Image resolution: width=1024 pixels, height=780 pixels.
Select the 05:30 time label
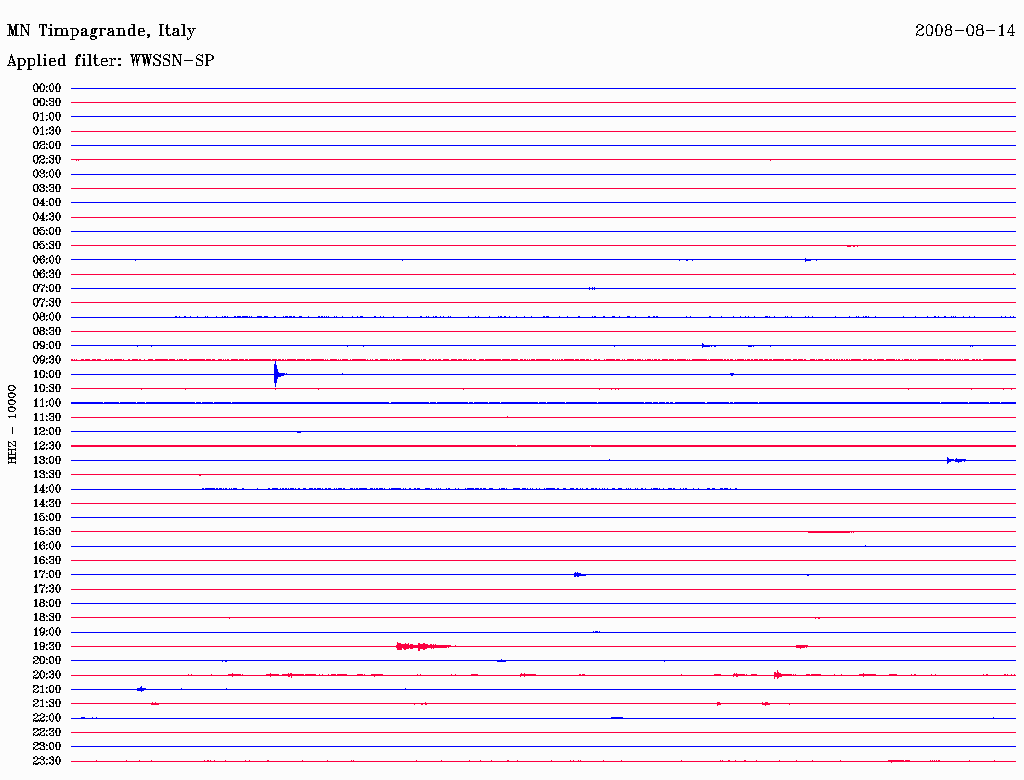[x=47, y=246]
